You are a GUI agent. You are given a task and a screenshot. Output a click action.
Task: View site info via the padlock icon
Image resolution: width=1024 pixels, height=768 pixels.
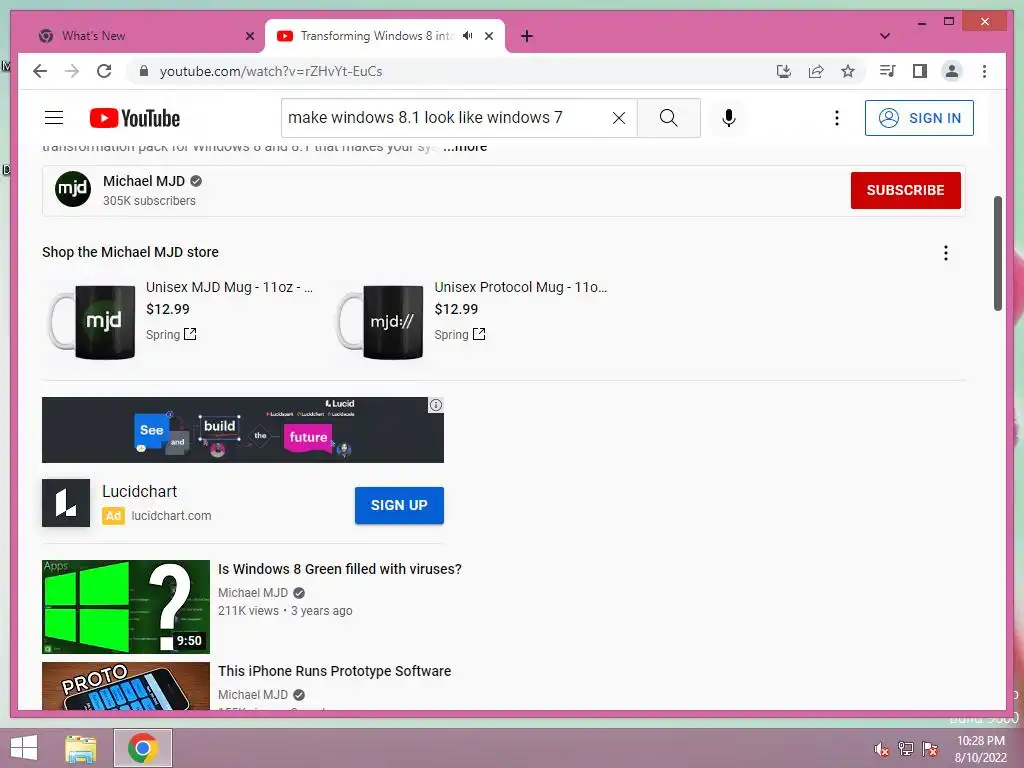(x=144, y=71)
